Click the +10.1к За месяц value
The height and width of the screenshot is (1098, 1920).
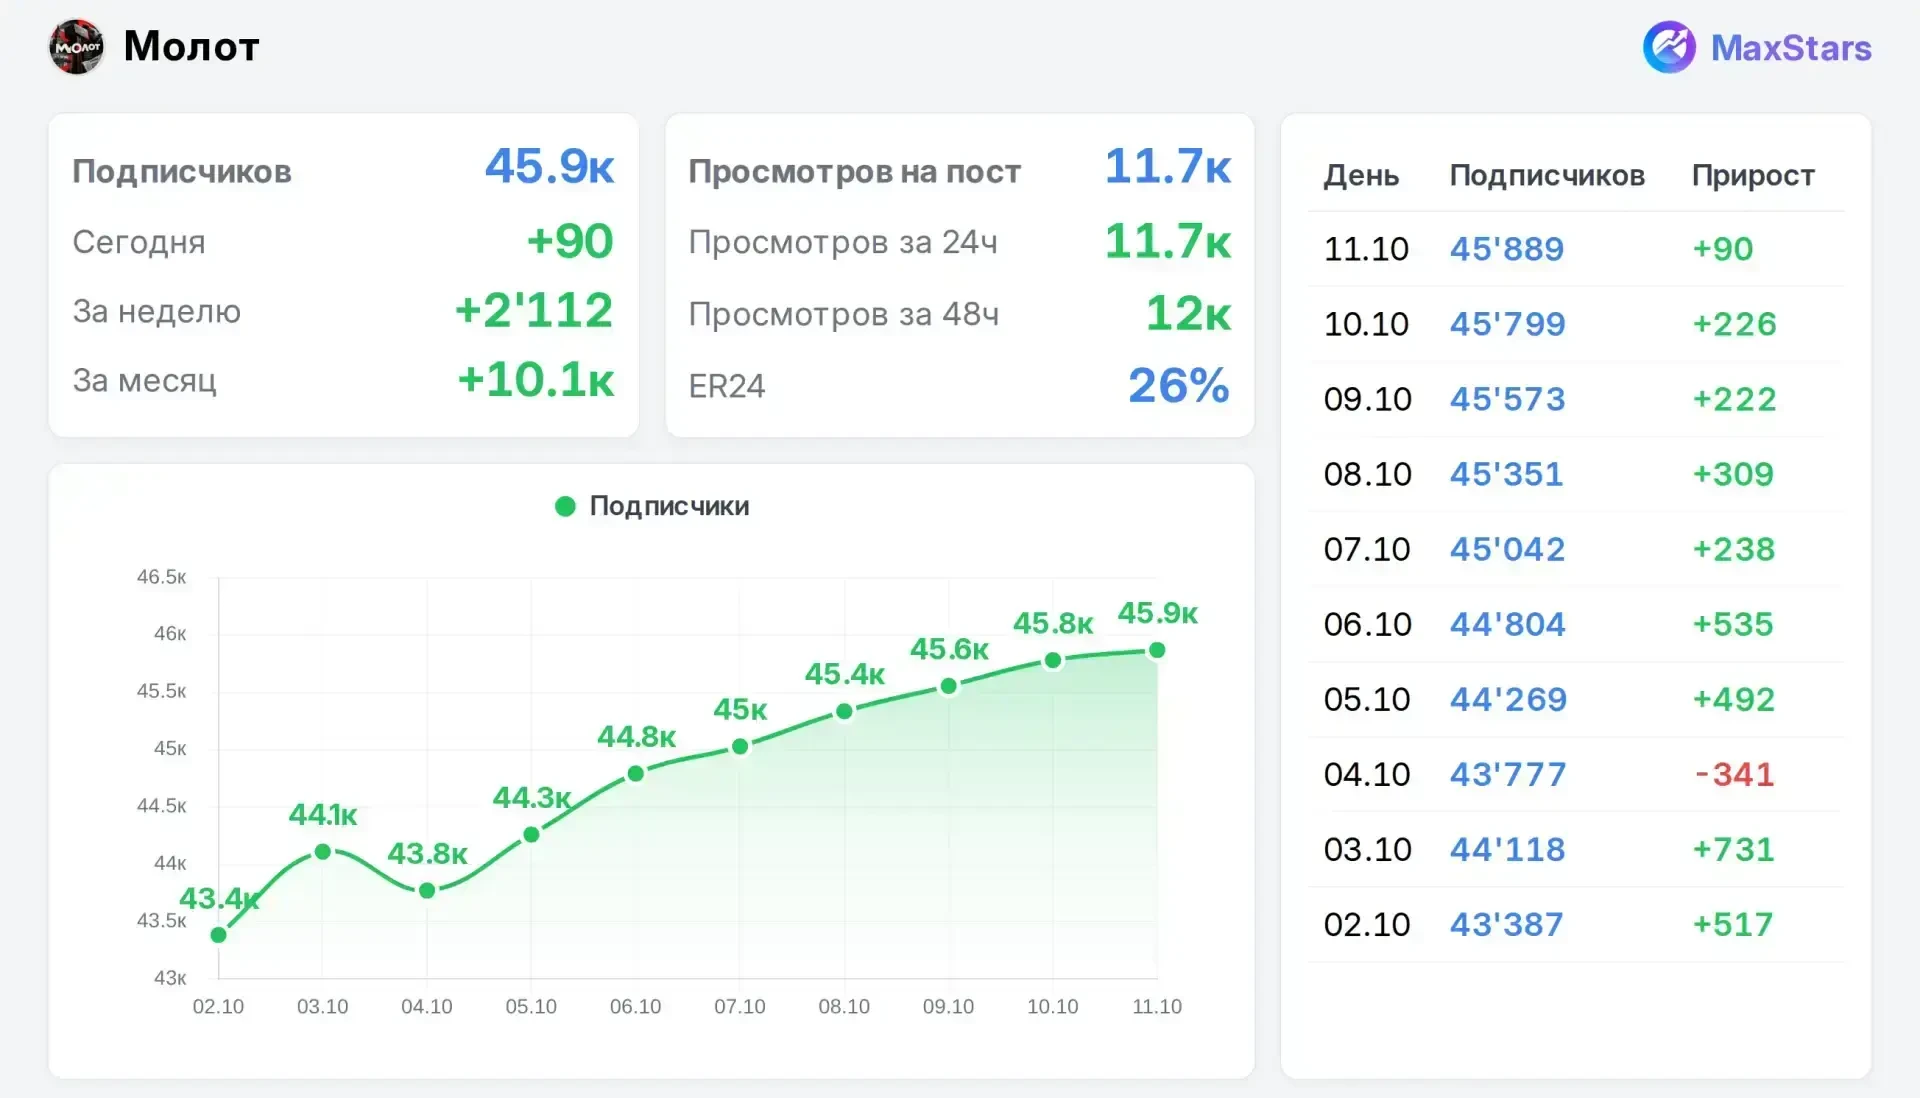click(x=535, y=380)
